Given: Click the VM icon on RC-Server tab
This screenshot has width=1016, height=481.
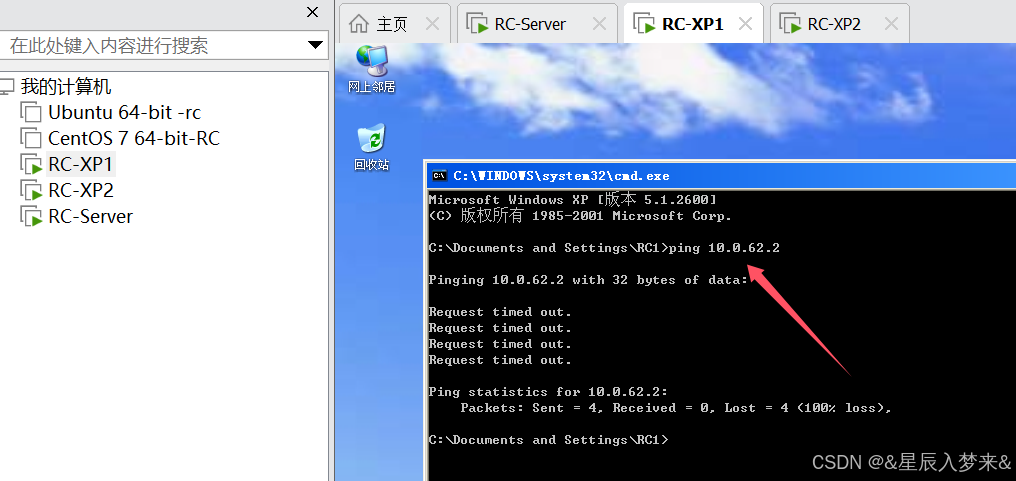Looking at the screenshot, I should click(x=477, y=24).
